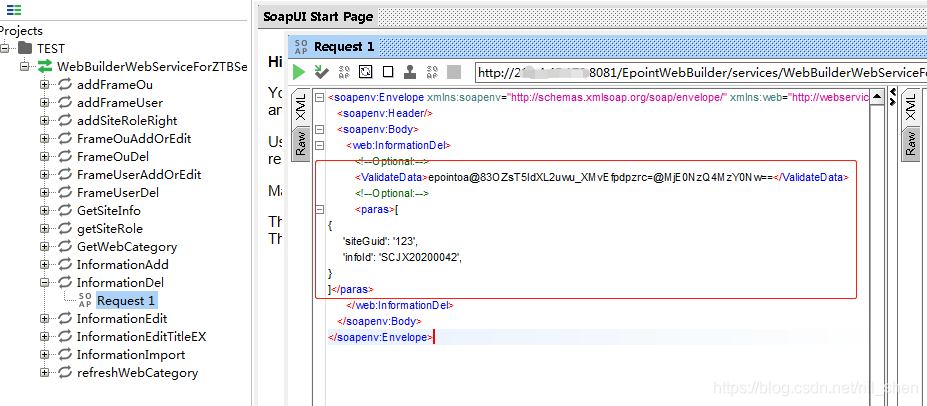Click the operation icon next to refreshWebCategory
The height and width of the screenshot is (406, 927).
pos(64,372)
